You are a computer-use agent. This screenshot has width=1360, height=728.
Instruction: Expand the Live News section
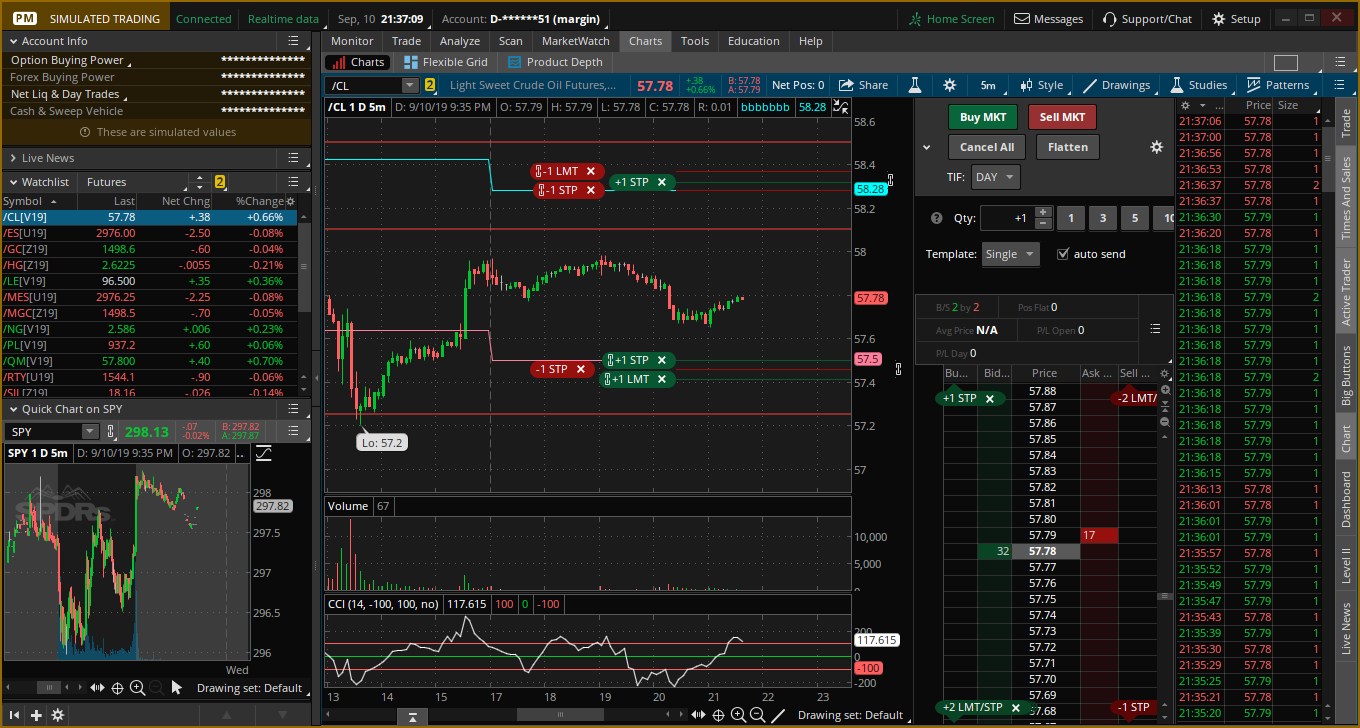pos(12,158)
